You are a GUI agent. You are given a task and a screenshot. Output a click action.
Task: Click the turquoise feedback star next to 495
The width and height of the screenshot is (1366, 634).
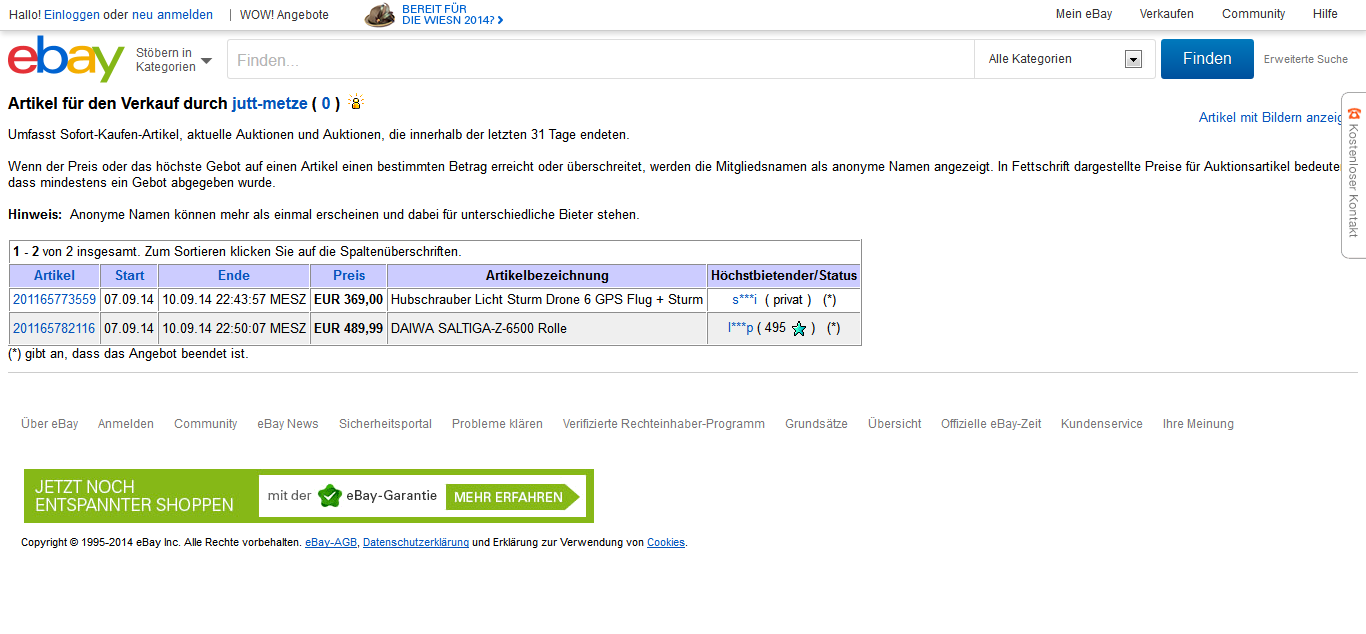799,328
